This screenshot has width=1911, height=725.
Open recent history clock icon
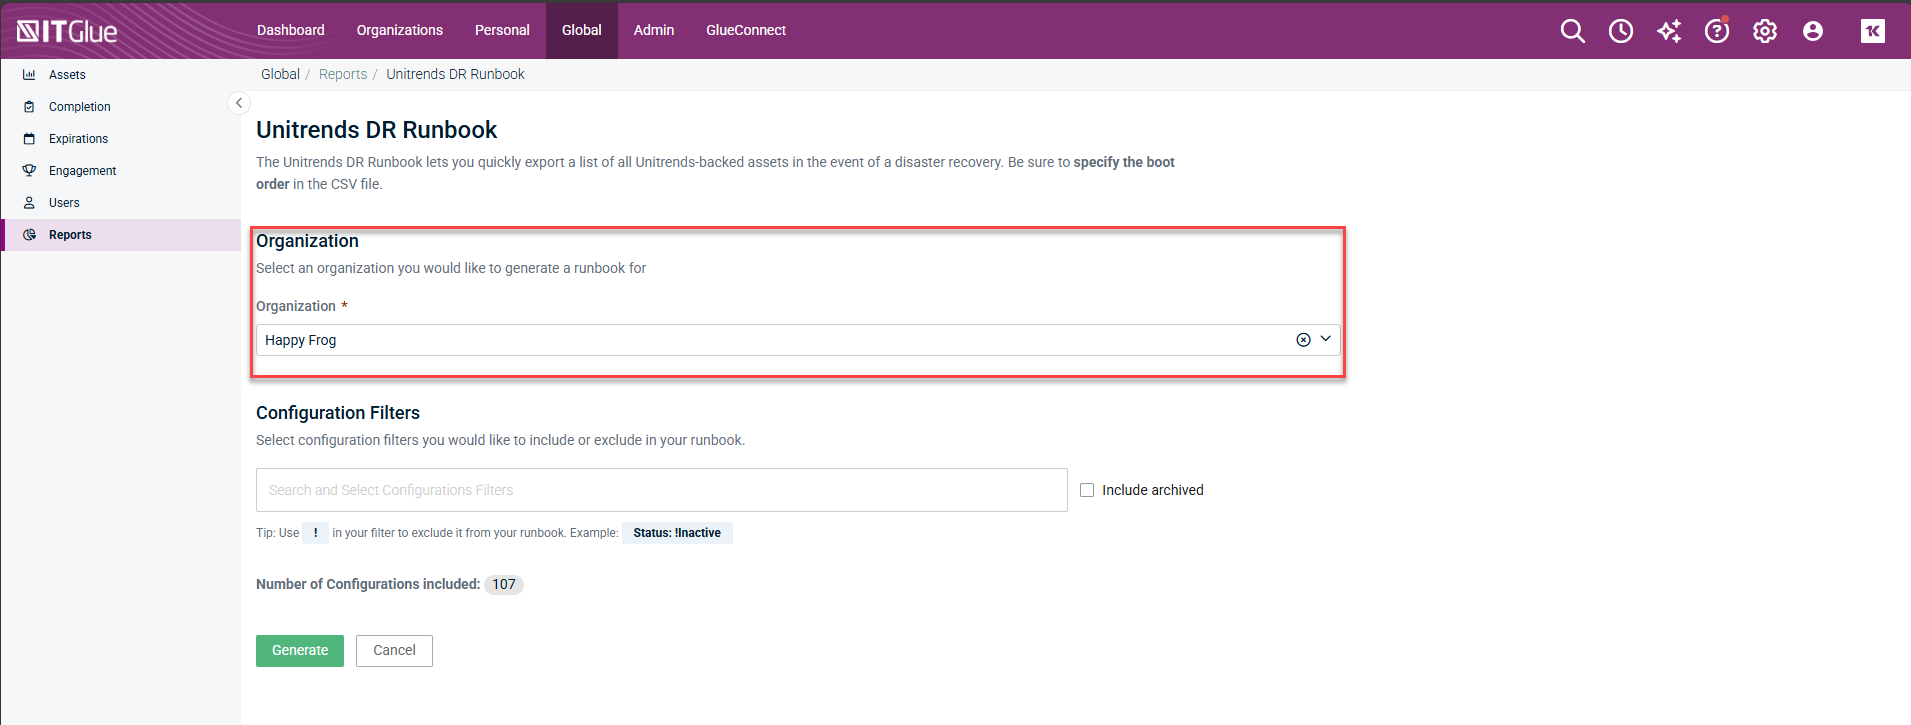click(x=1620, y=31)
